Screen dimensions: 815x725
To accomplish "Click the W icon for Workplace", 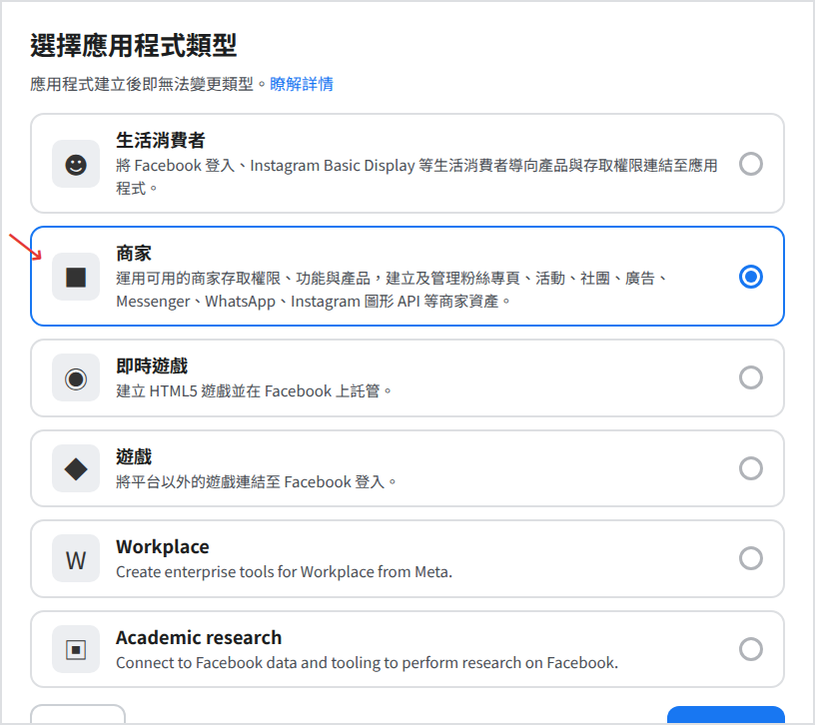I will (x=76, y=559).
